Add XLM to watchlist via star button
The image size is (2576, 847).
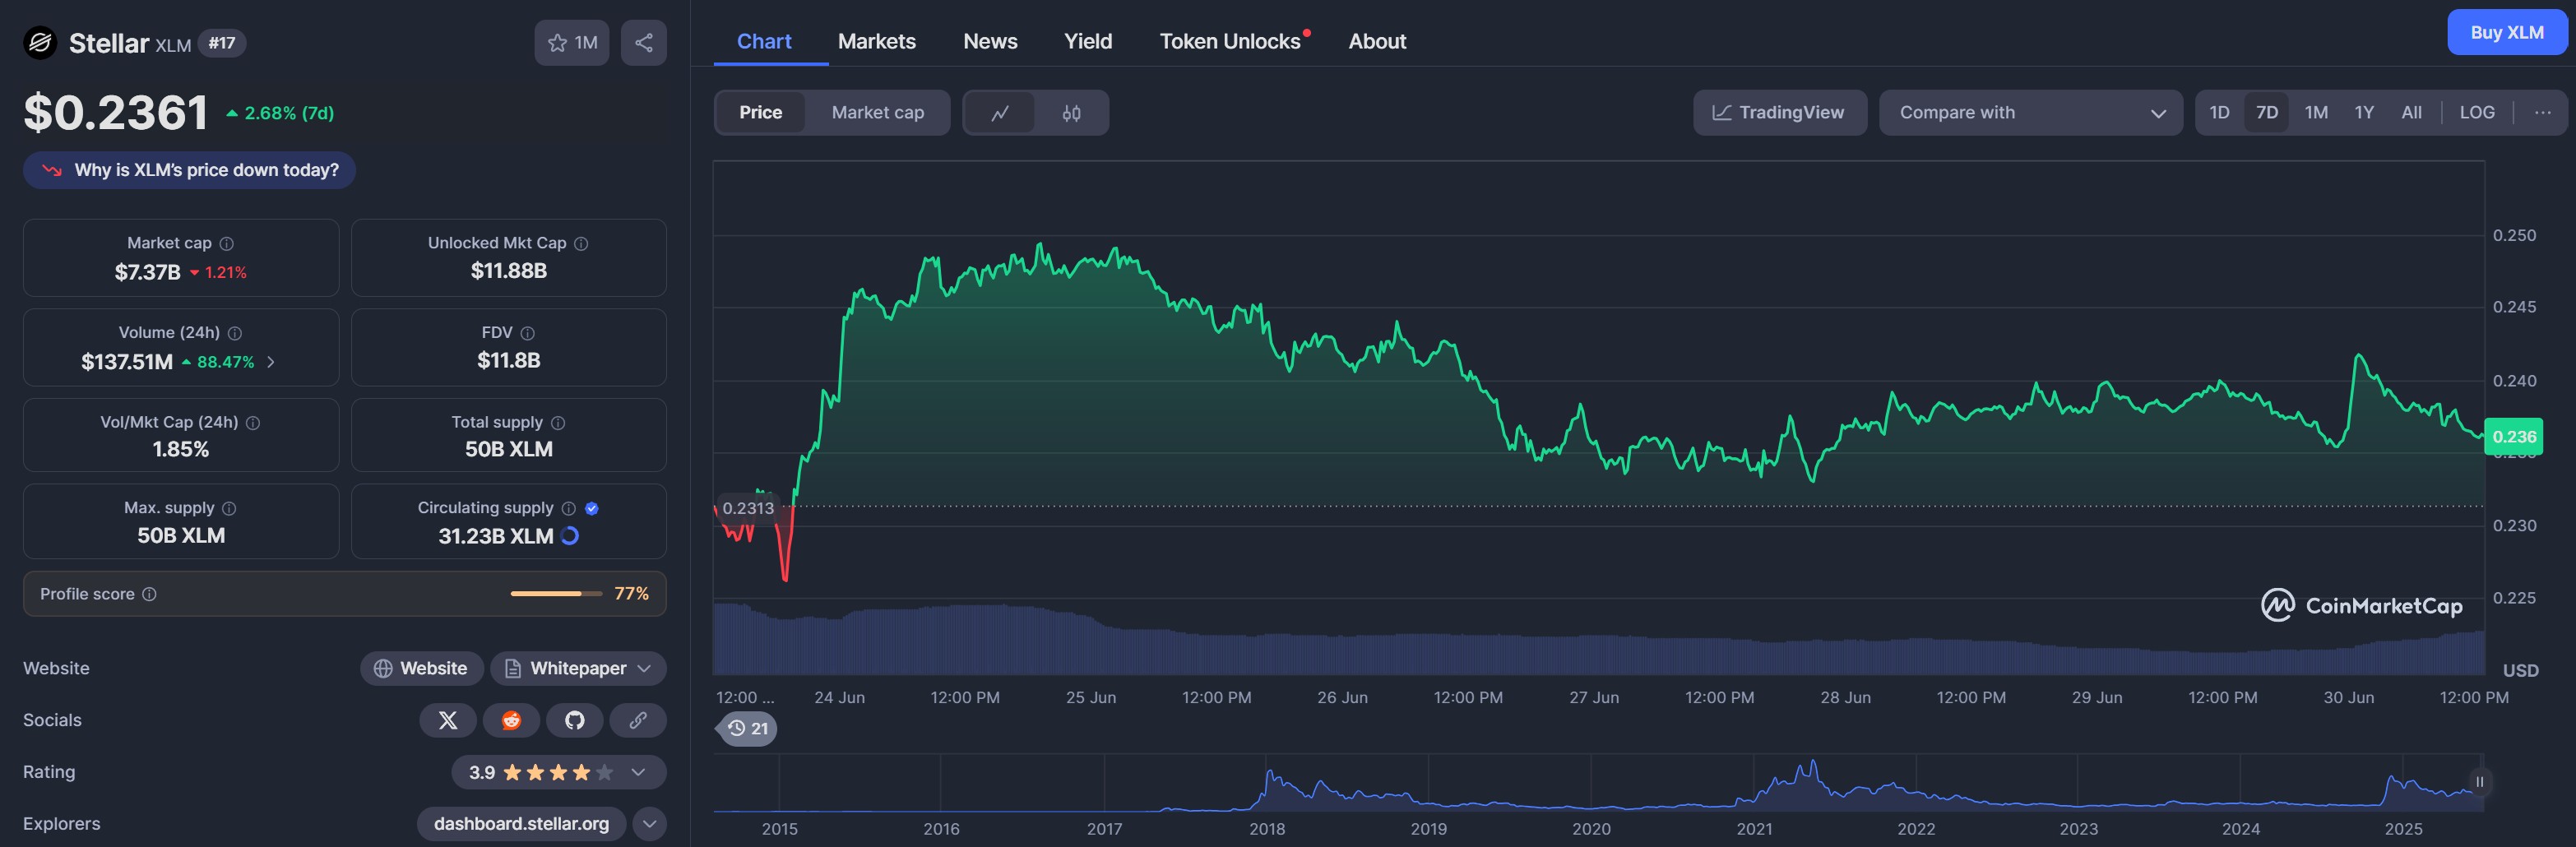coord(572,43)
